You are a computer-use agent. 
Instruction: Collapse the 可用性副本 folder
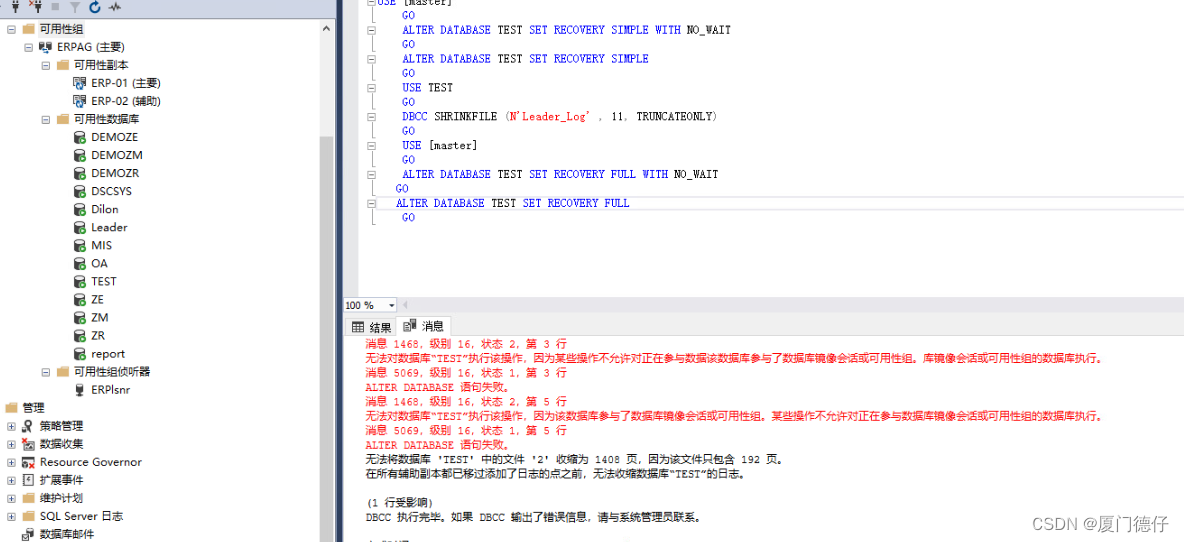tap(46, 65)
